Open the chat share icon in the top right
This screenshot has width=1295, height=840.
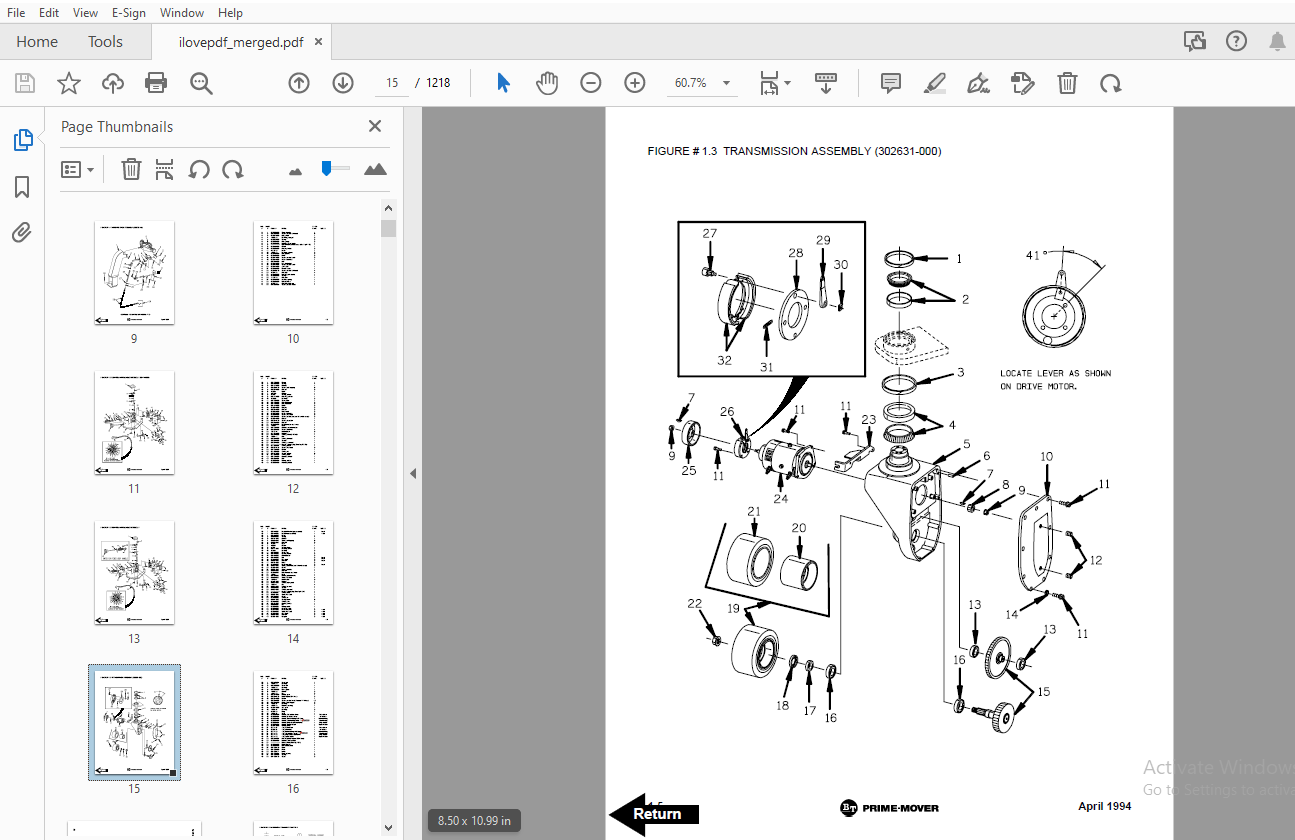[x=1194, y=41]
